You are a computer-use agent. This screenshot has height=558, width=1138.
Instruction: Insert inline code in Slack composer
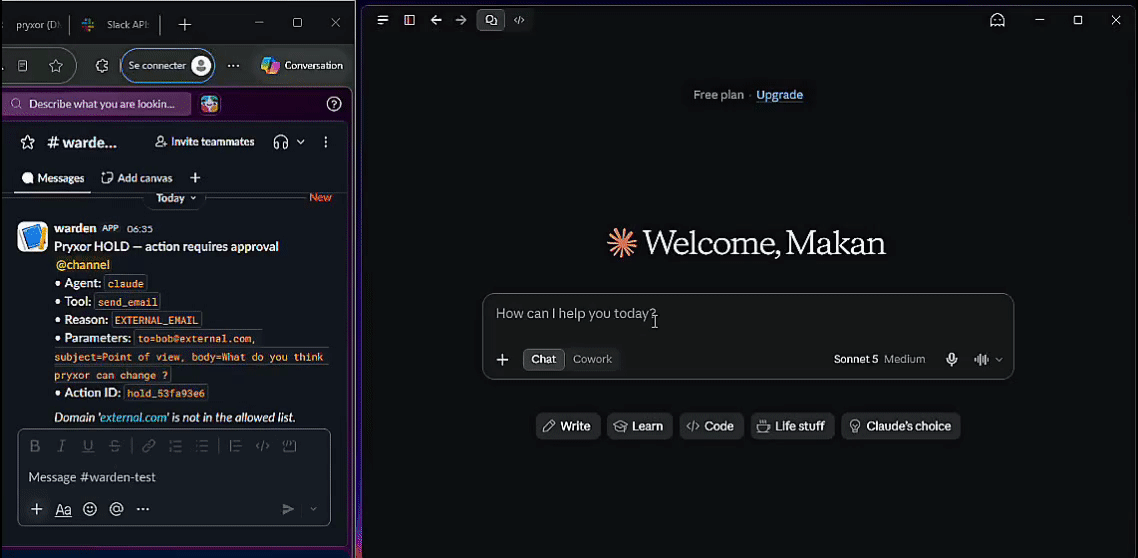pos(263,446)
